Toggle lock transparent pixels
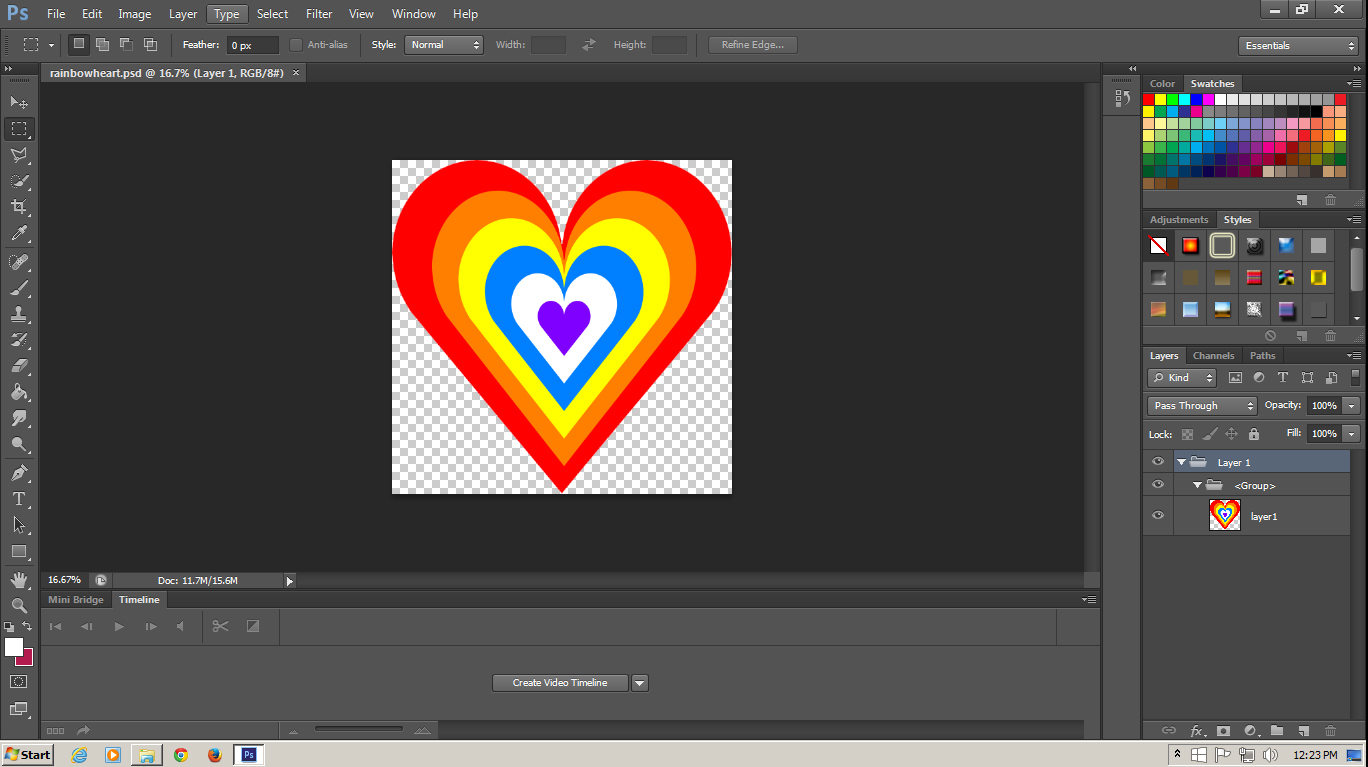This screenshot has height=767, width=1368. click(1188, 433)
